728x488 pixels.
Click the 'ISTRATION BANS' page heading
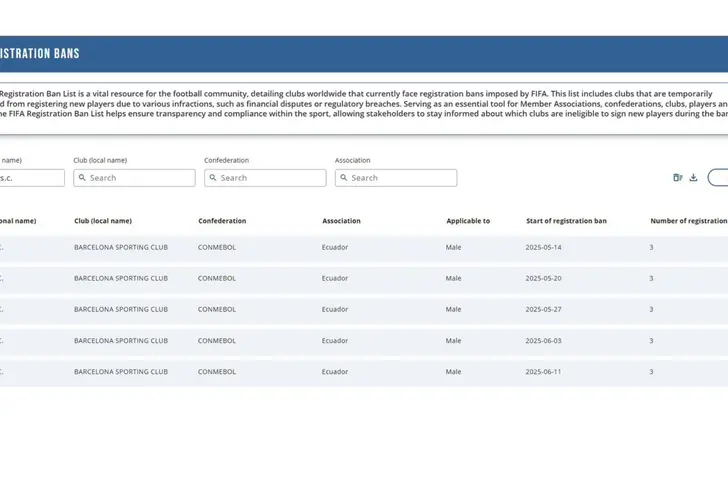[39, 53]
